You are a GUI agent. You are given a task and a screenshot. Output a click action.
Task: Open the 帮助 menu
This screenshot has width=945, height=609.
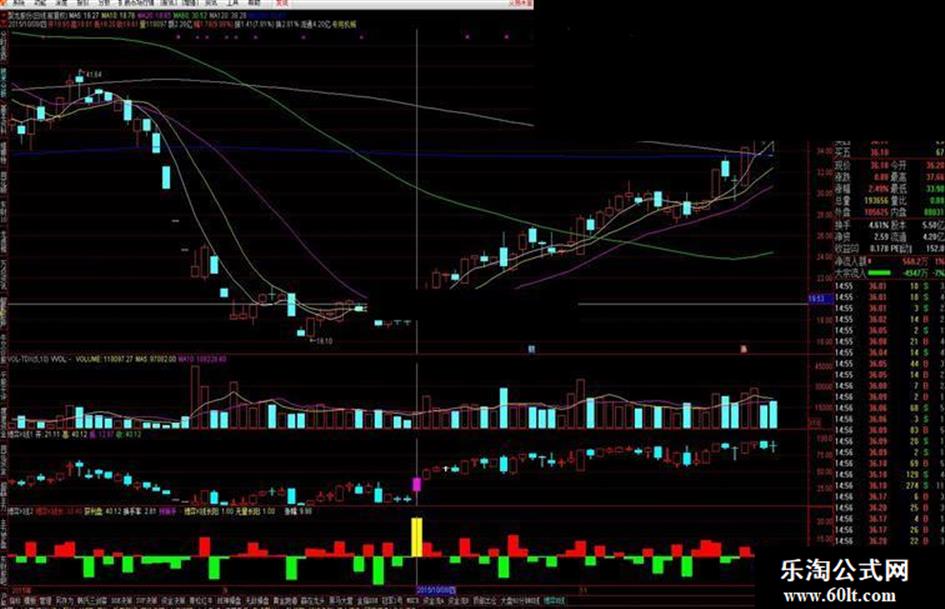(254, 4)
